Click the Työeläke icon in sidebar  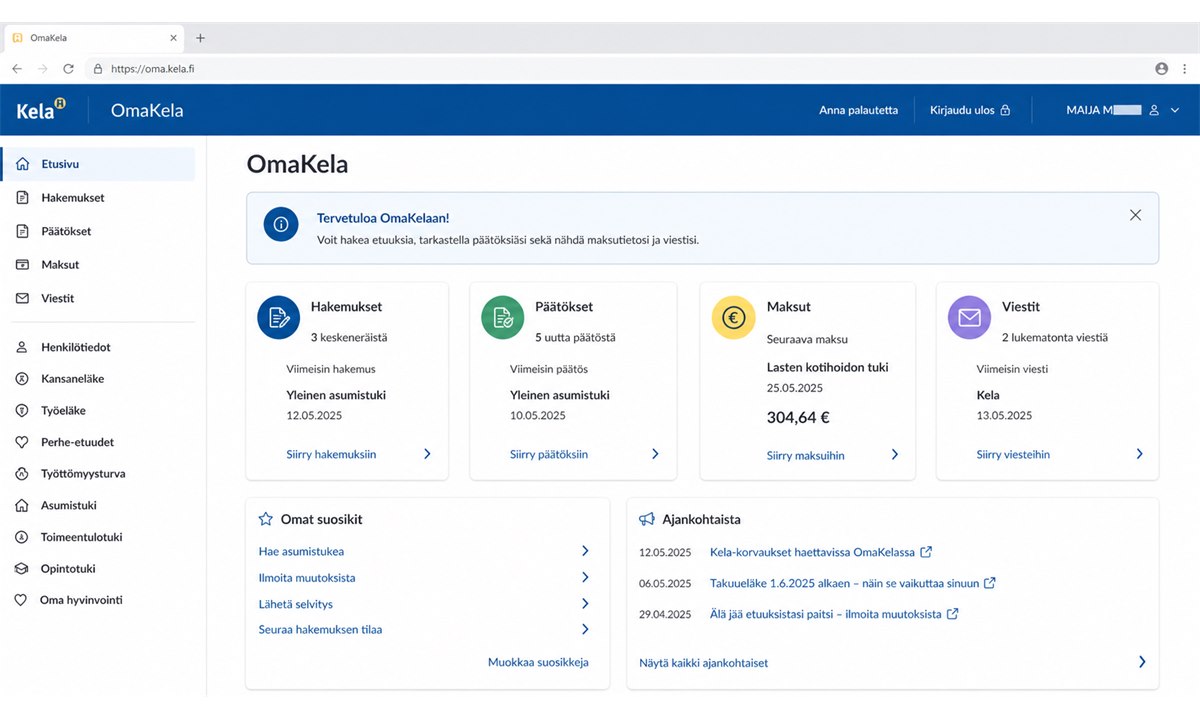[21, 411]
